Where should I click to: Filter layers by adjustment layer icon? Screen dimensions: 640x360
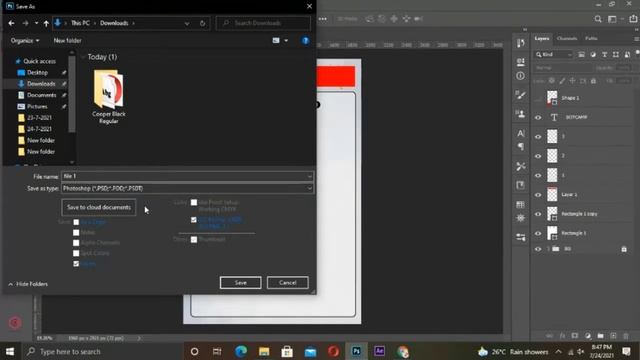tap(593, 54)
